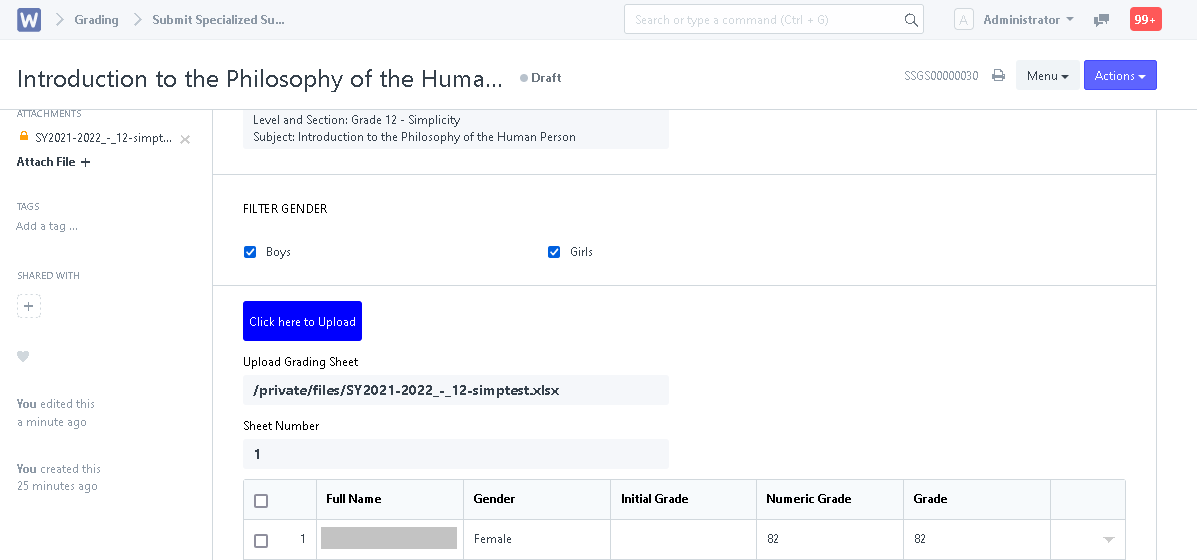
Task: Open the Menu dropdown
Action: [x=1047, y=76]
